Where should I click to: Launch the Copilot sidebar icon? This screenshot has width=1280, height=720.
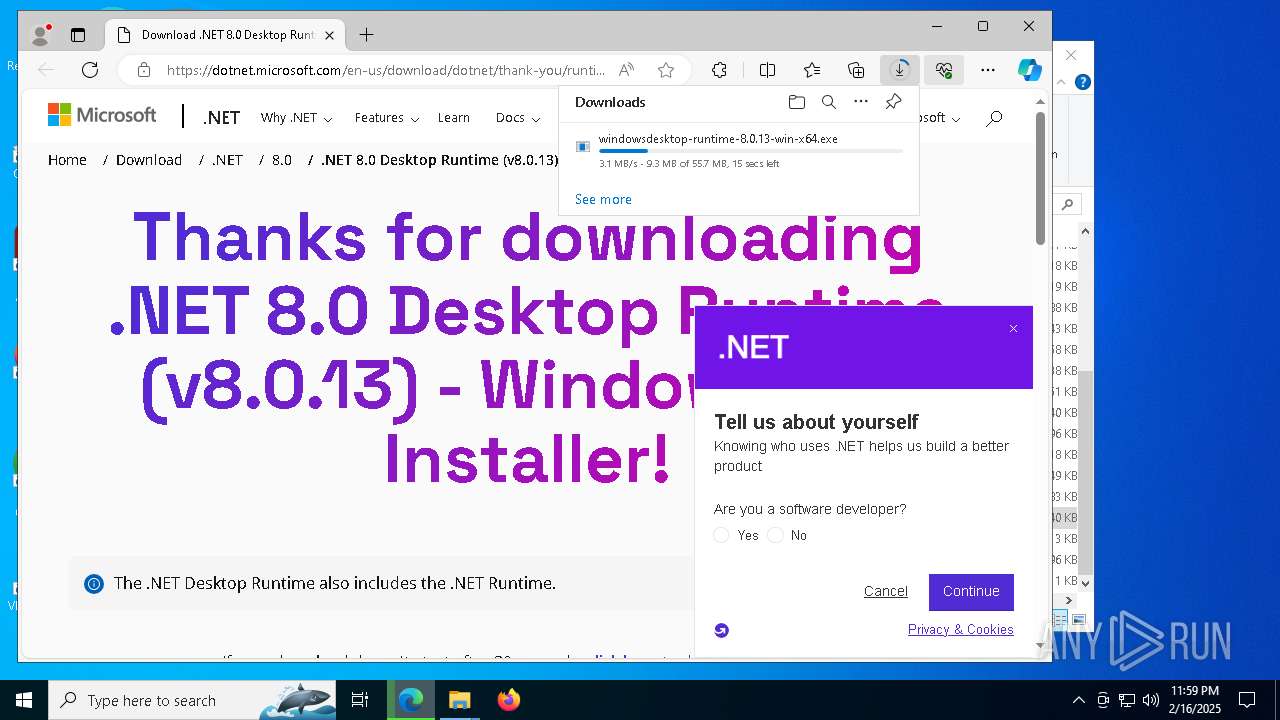[x=1029, y=70]
